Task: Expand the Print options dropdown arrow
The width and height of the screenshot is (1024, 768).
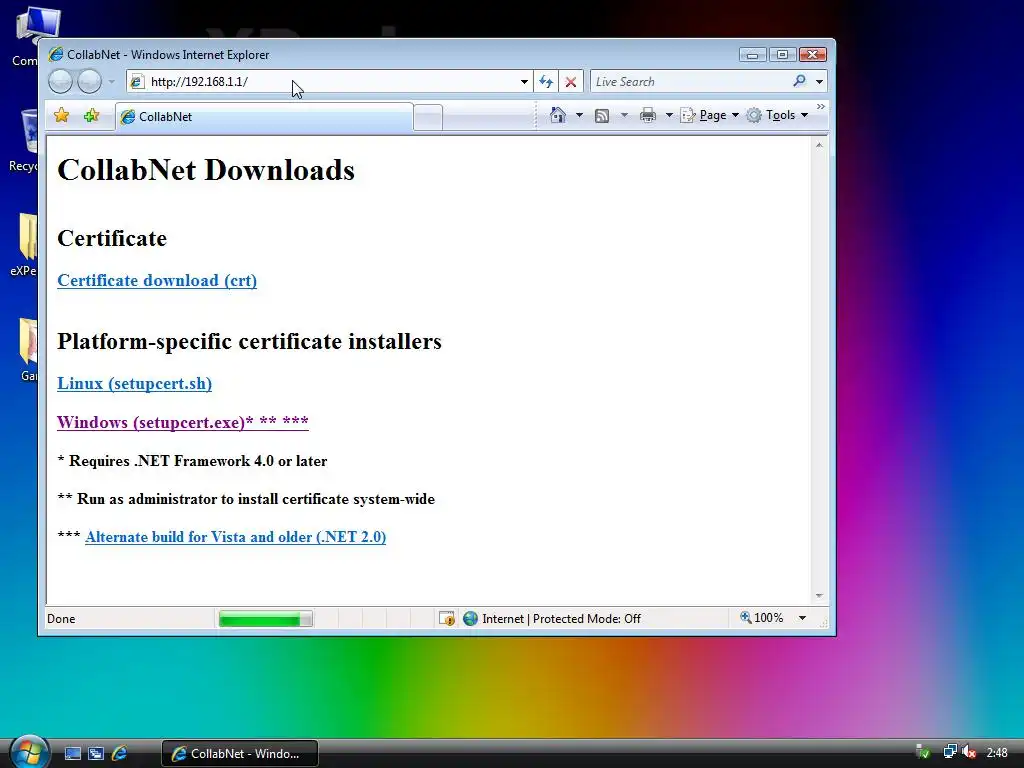Action: (x=669, y=116)
